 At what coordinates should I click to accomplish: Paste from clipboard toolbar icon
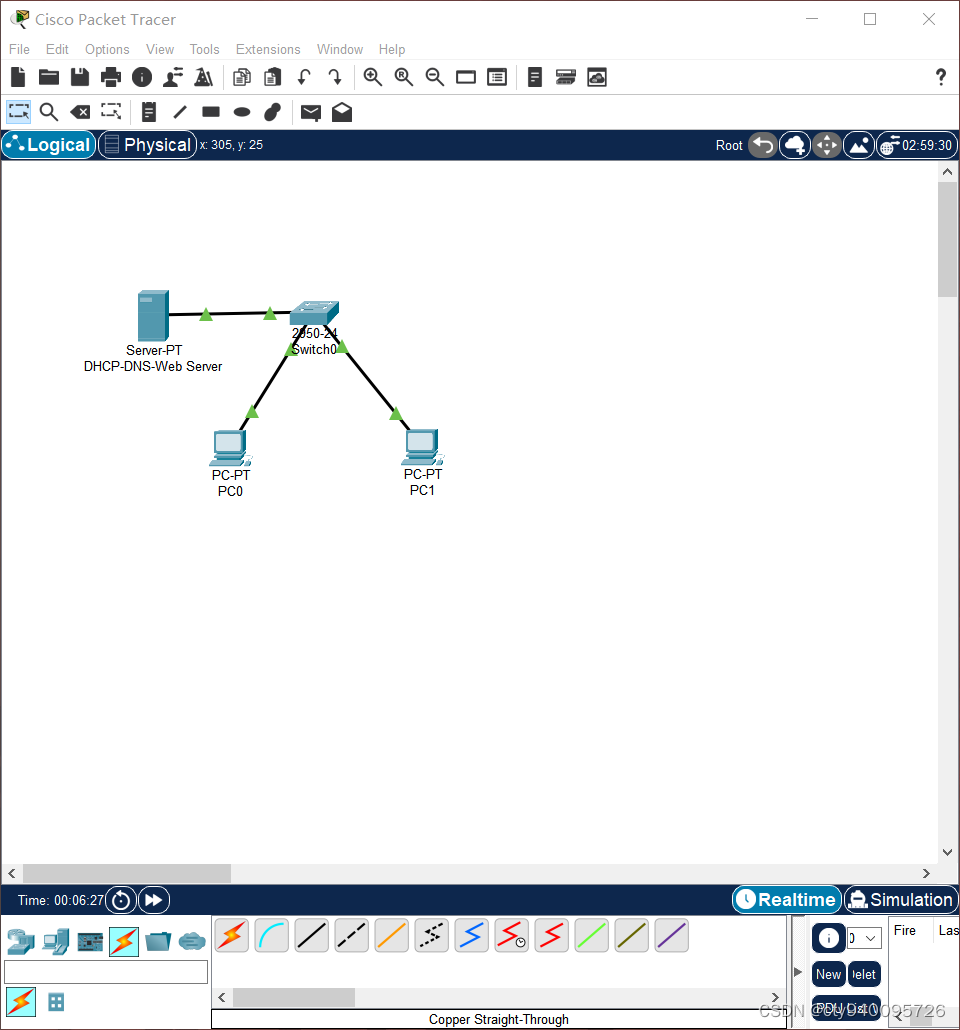click(273, 78)
